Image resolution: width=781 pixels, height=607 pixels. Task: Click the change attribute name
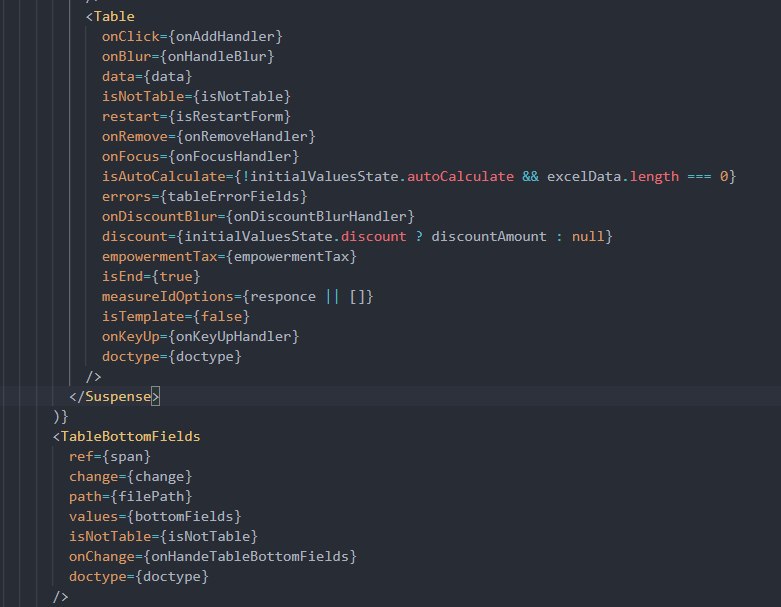click(94, 477)
